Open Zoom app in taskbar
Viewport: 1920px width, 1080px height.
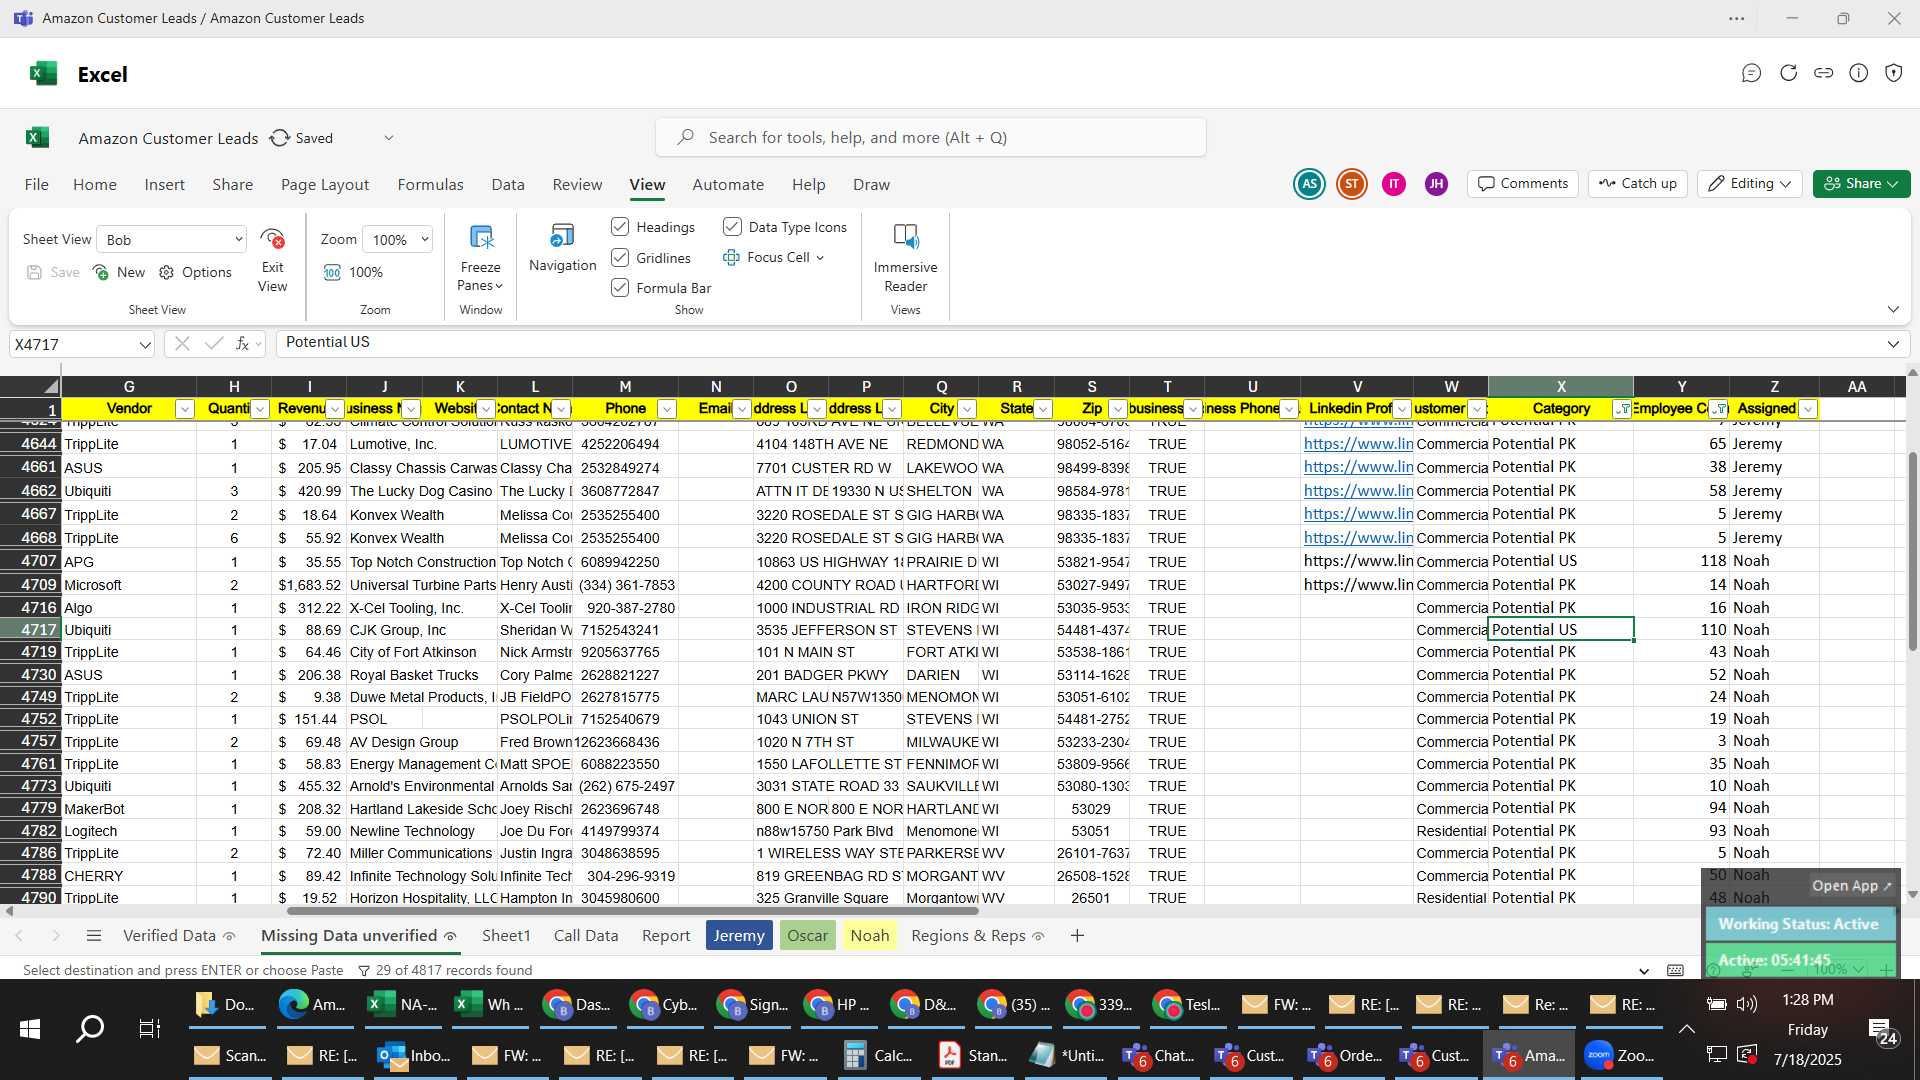[x=1621, y=1055]
